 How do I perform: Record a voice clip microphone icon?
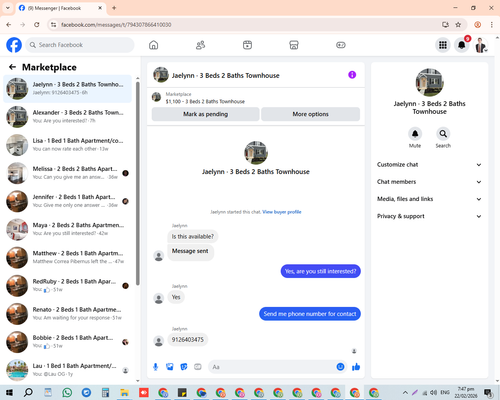(155, 367)
